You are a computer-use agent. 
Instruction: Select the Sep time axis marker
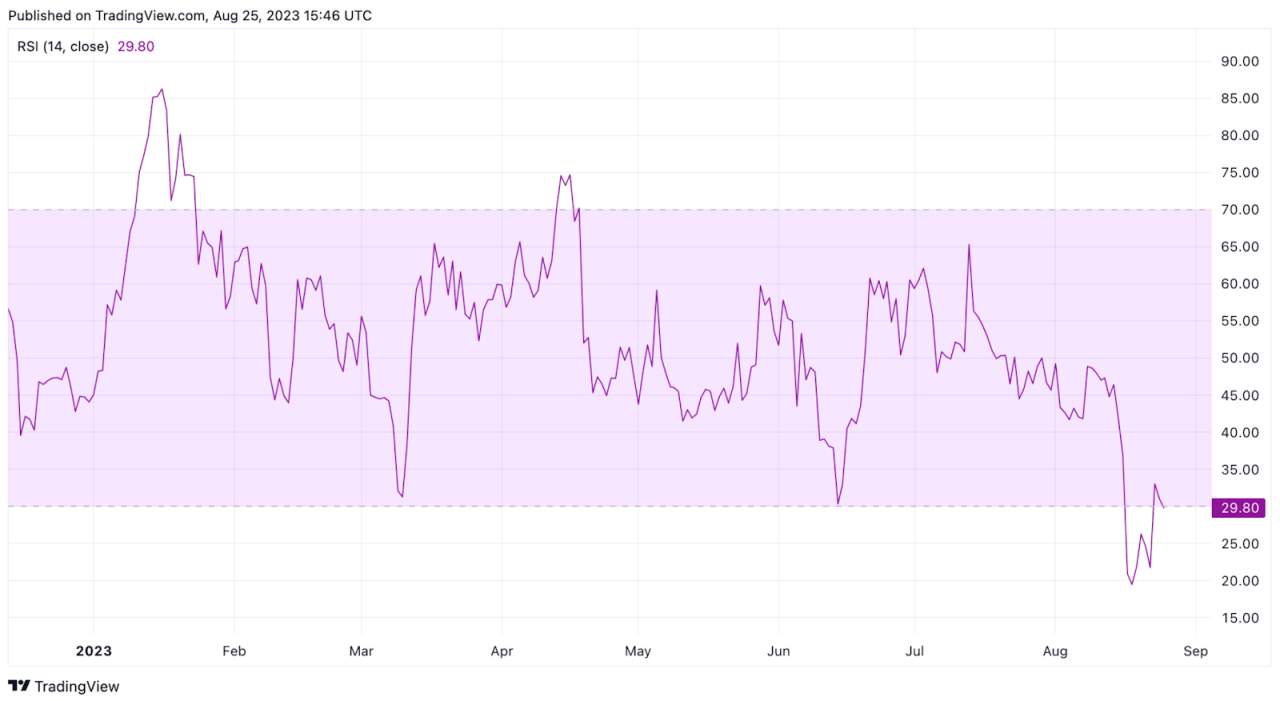pyautogui.click(x=1195, y=651)
